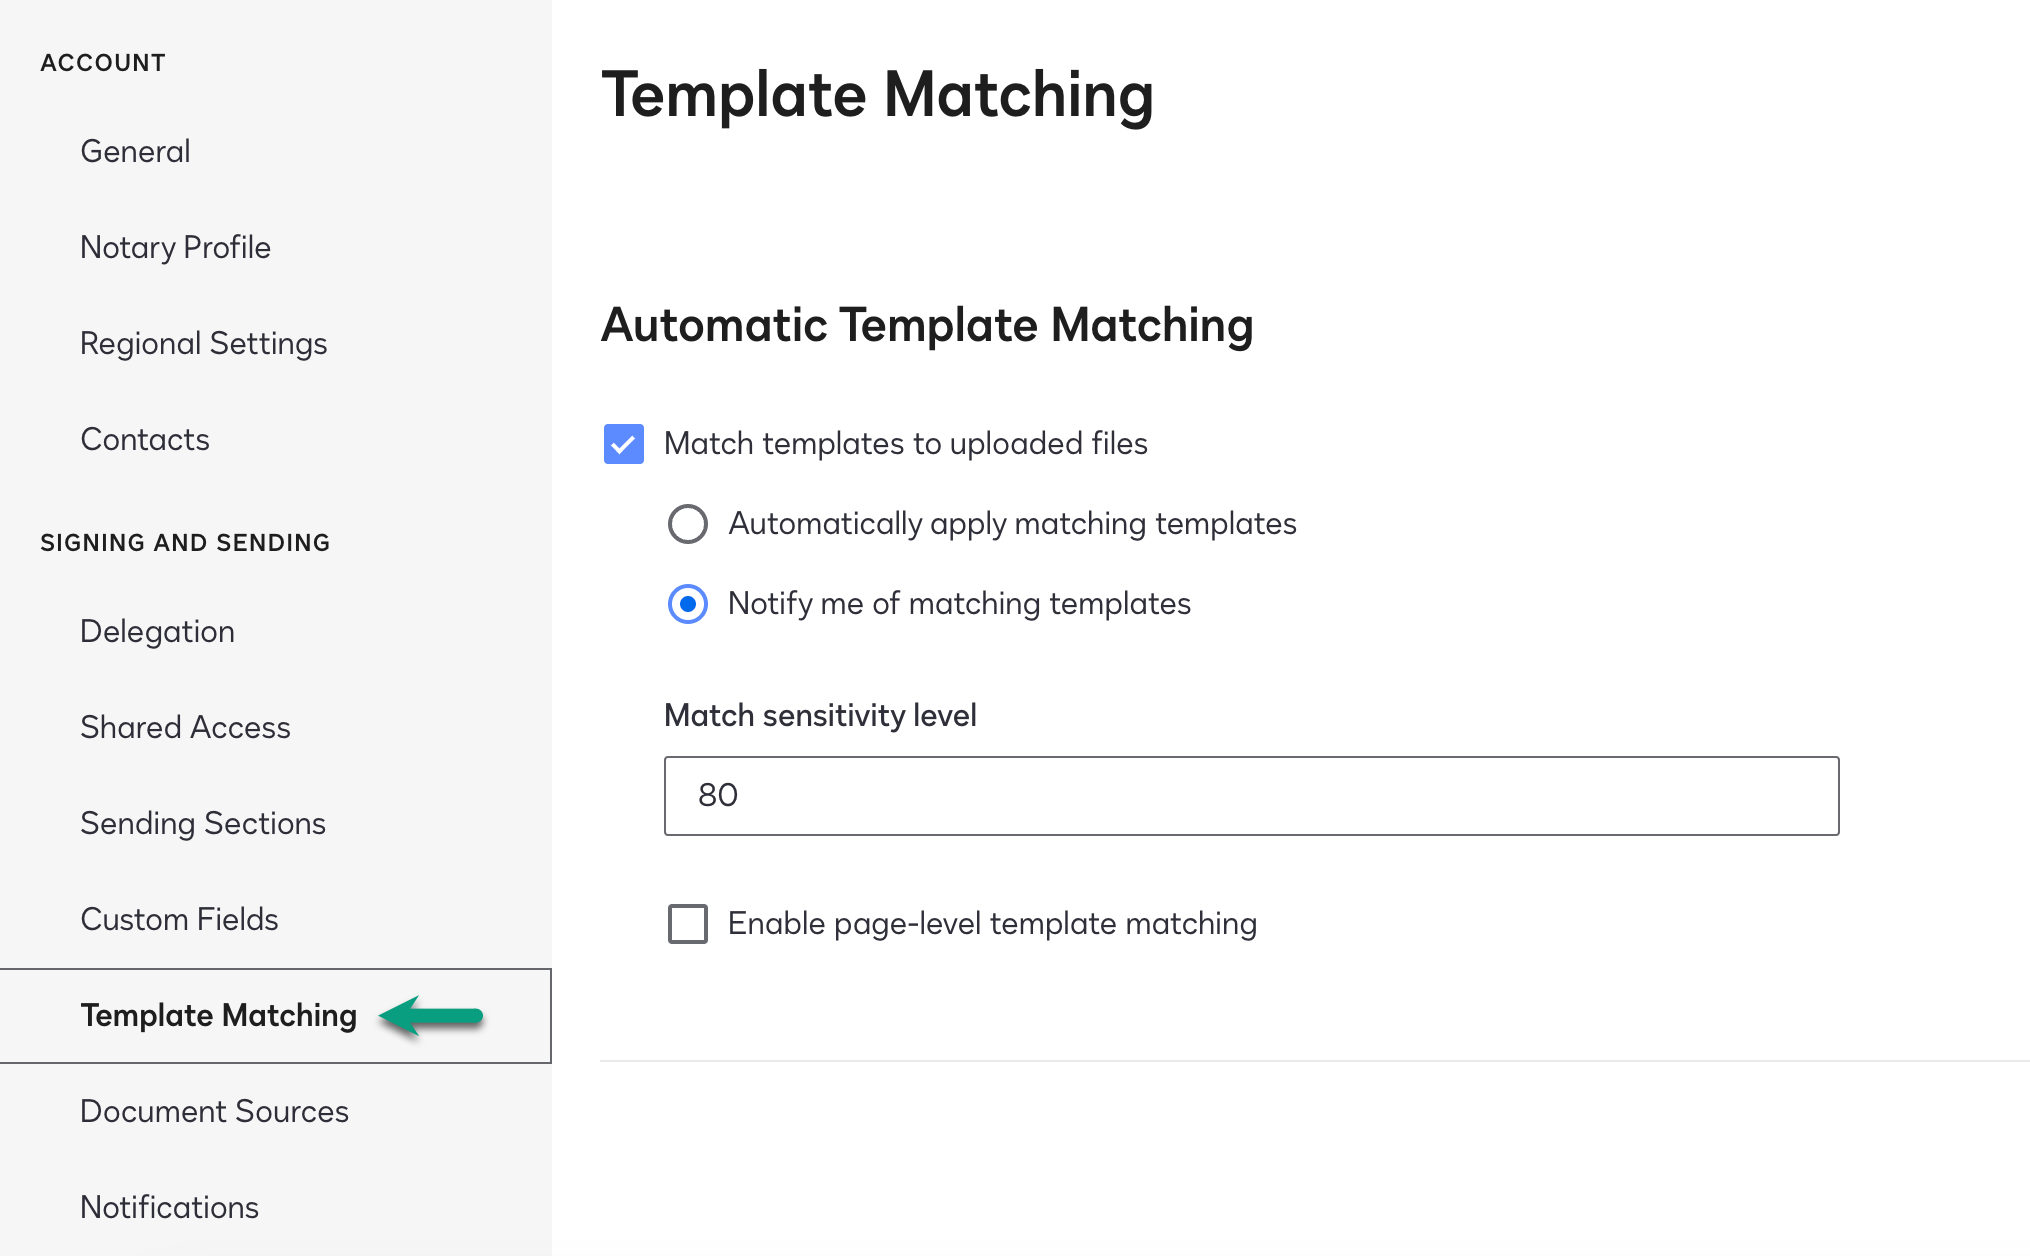Open the Custom Fields settings
Image resolution: width=2030 pixels, height=1256 pixels.
pos(179,919)
